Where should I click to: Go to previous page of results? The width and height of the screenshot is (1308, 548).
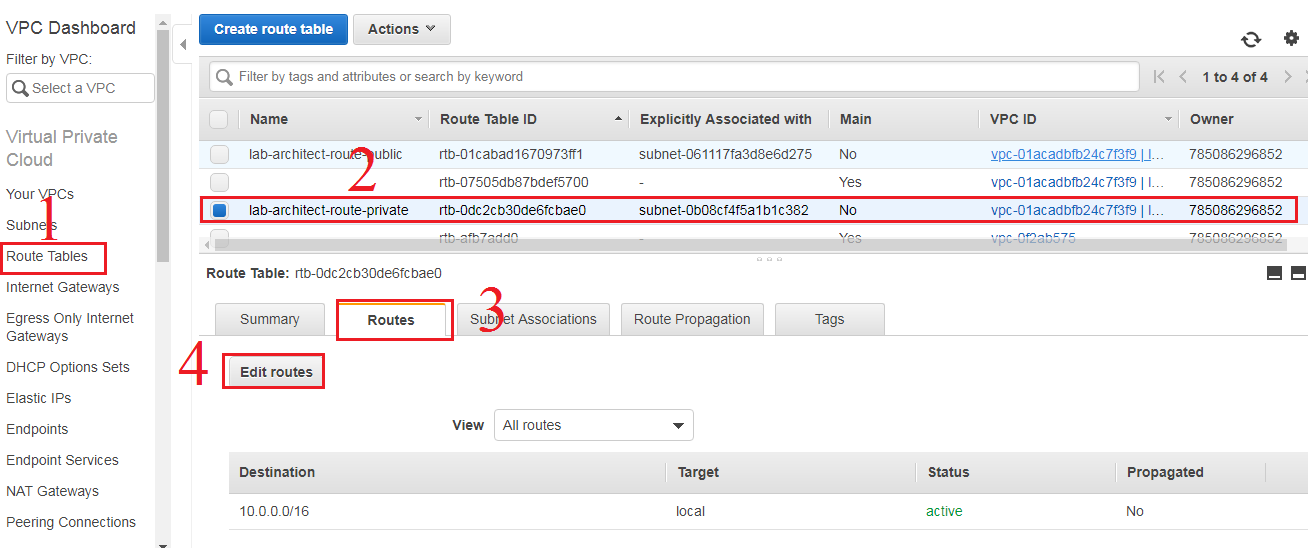point(1183,77)
